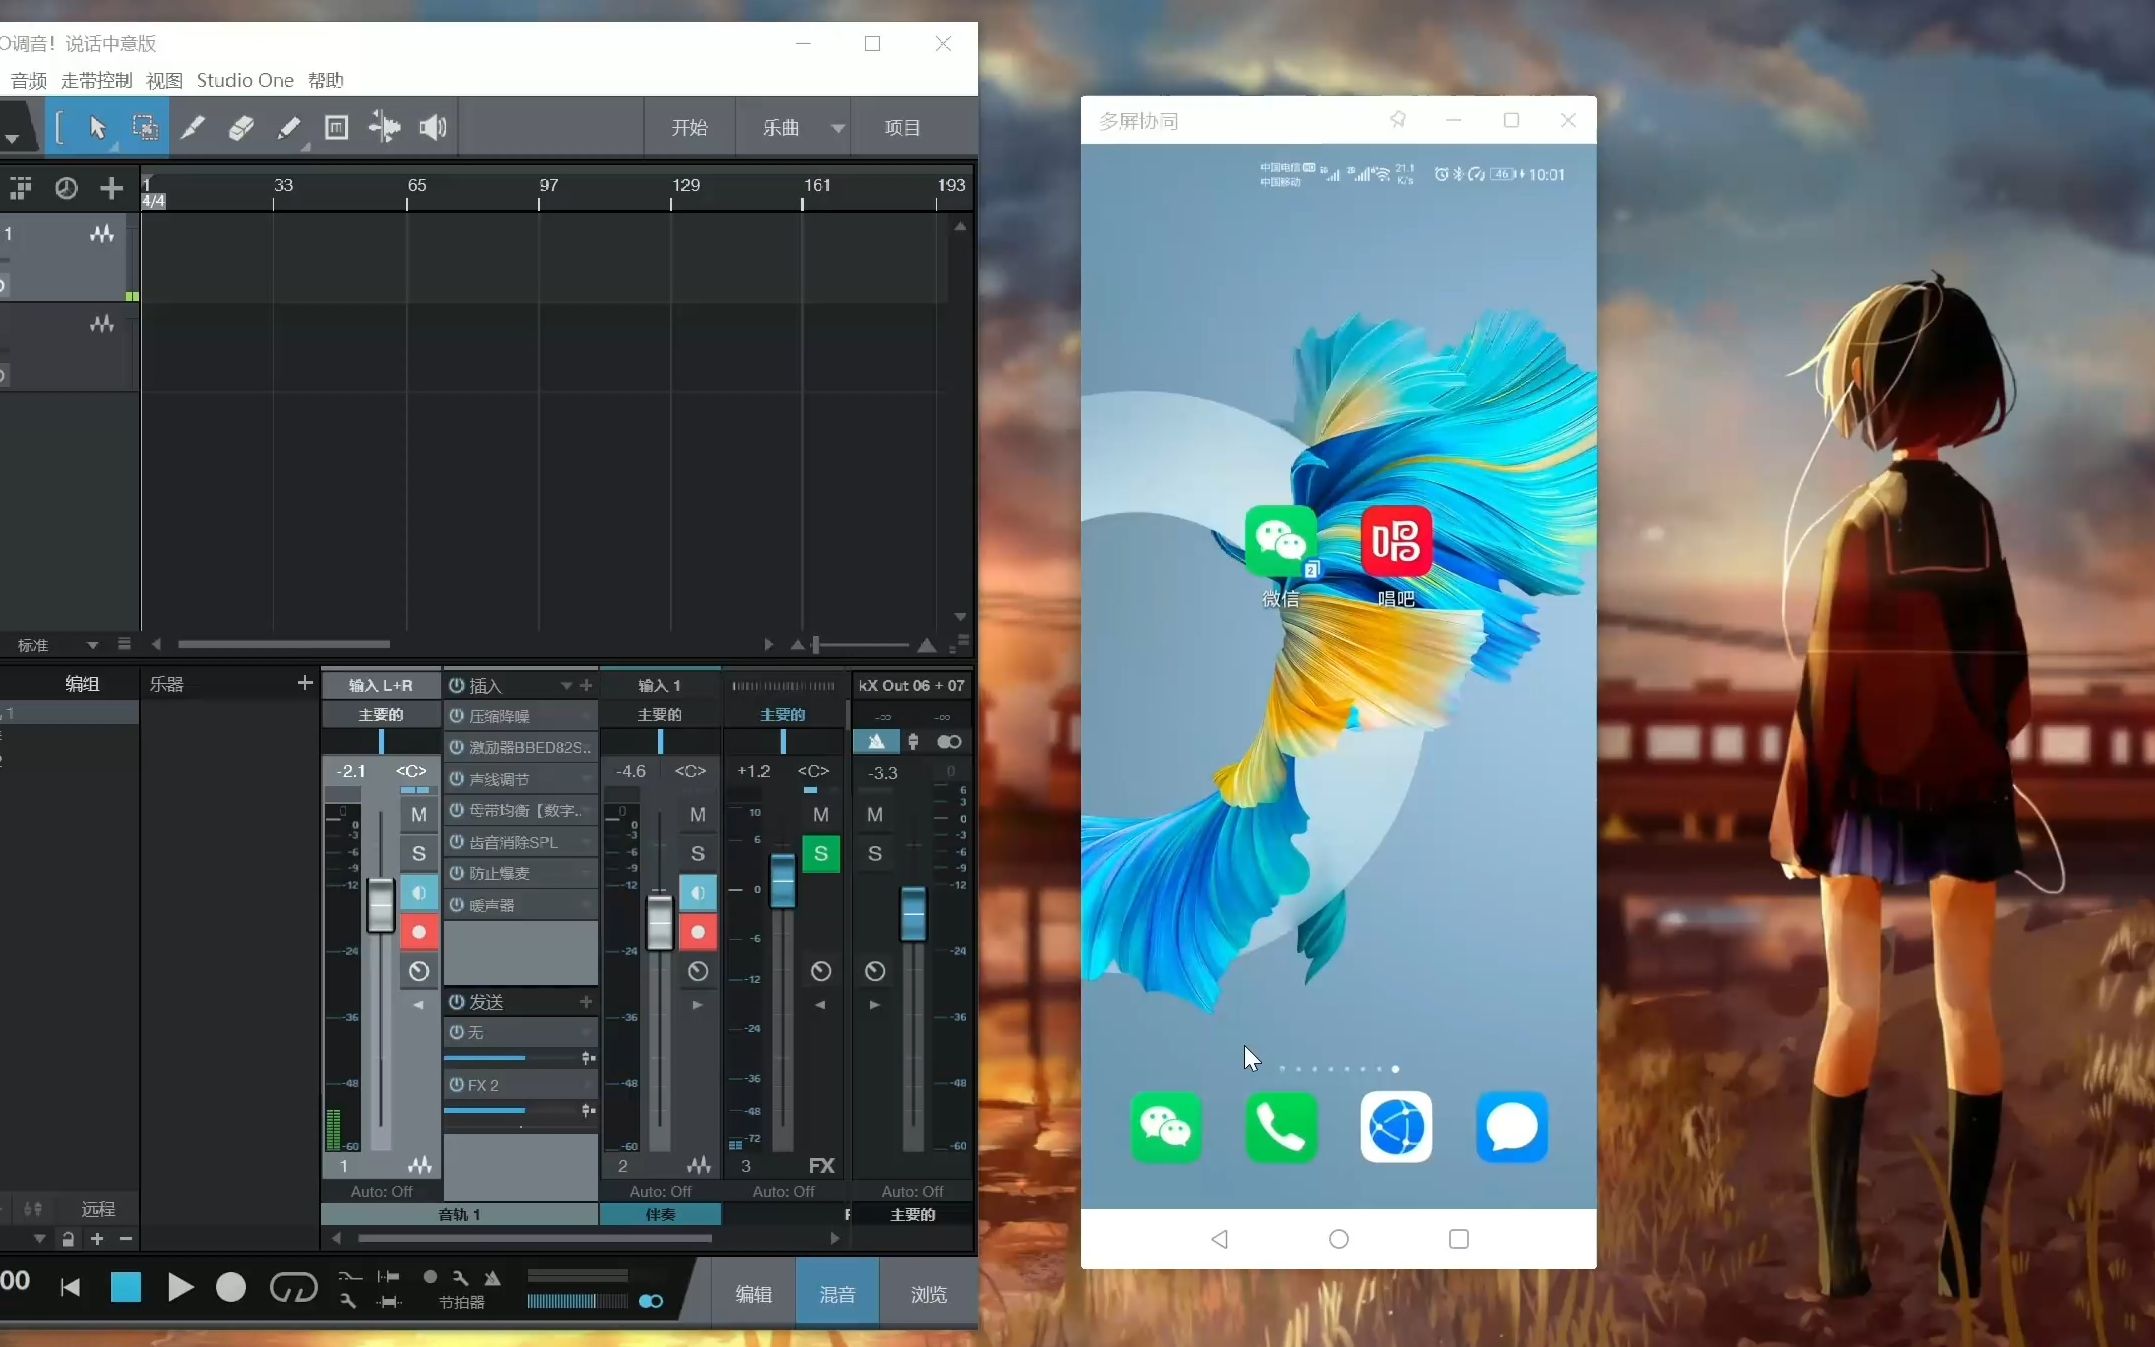Tap the phone Home navigation button
This screenshot has width=2155, height=1347.
point(1339,1239)
